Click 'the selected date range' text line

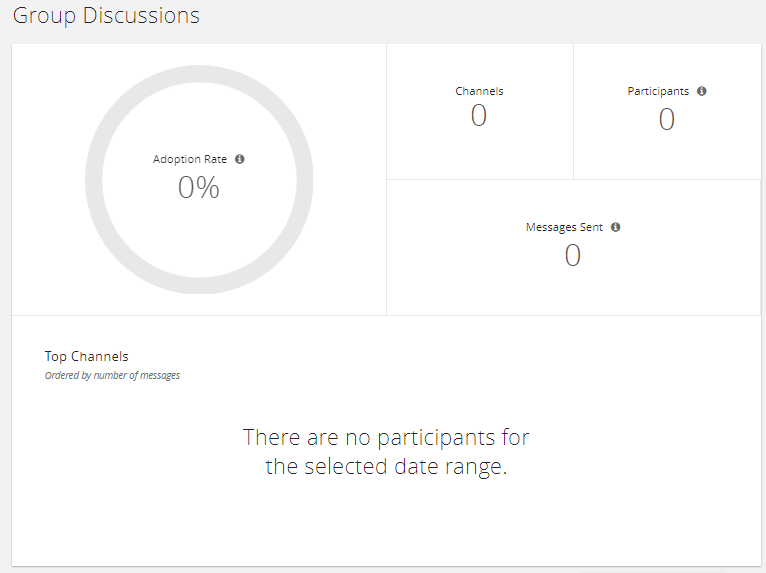pyautogui.click(x=386, y=467)
